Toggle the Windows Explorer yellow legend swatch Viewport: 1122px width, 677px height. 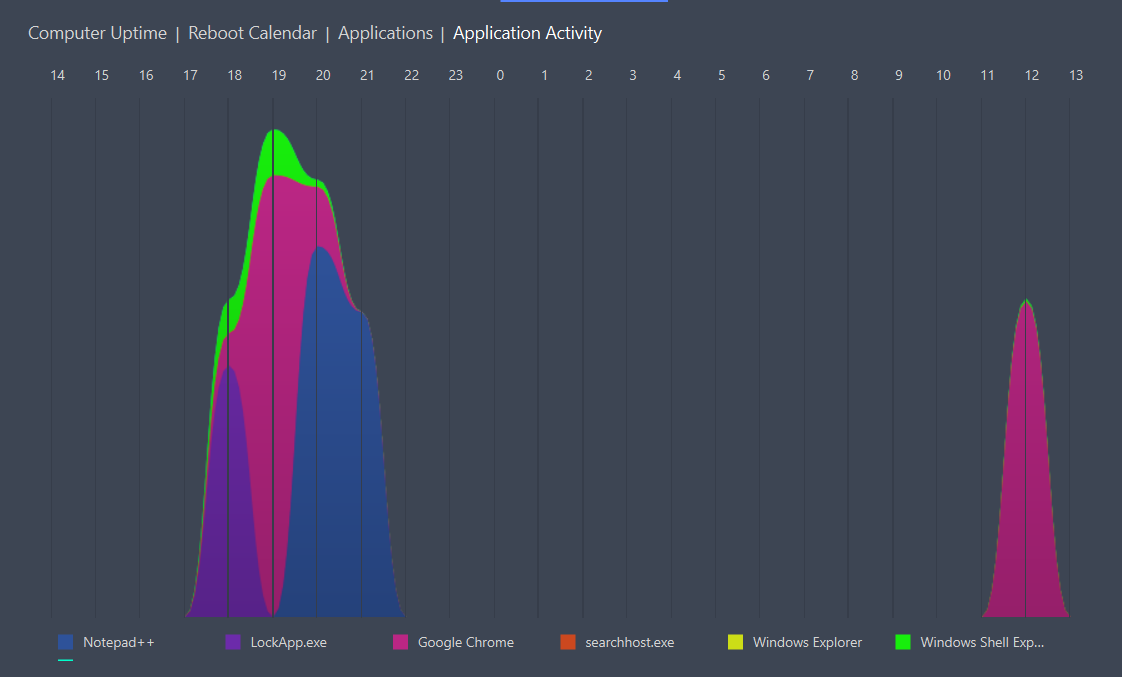click(x=736, y=642)
